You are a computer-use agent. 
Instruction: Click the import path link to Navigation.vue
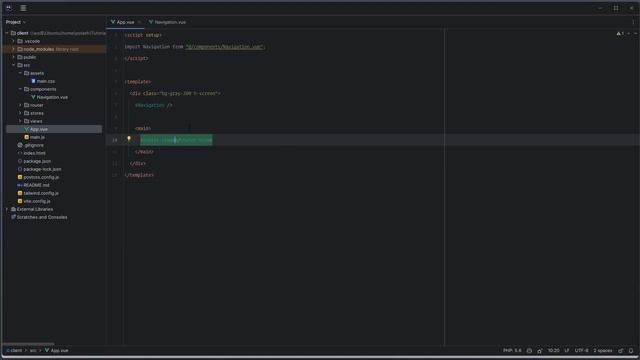click(x=224, y=47)
